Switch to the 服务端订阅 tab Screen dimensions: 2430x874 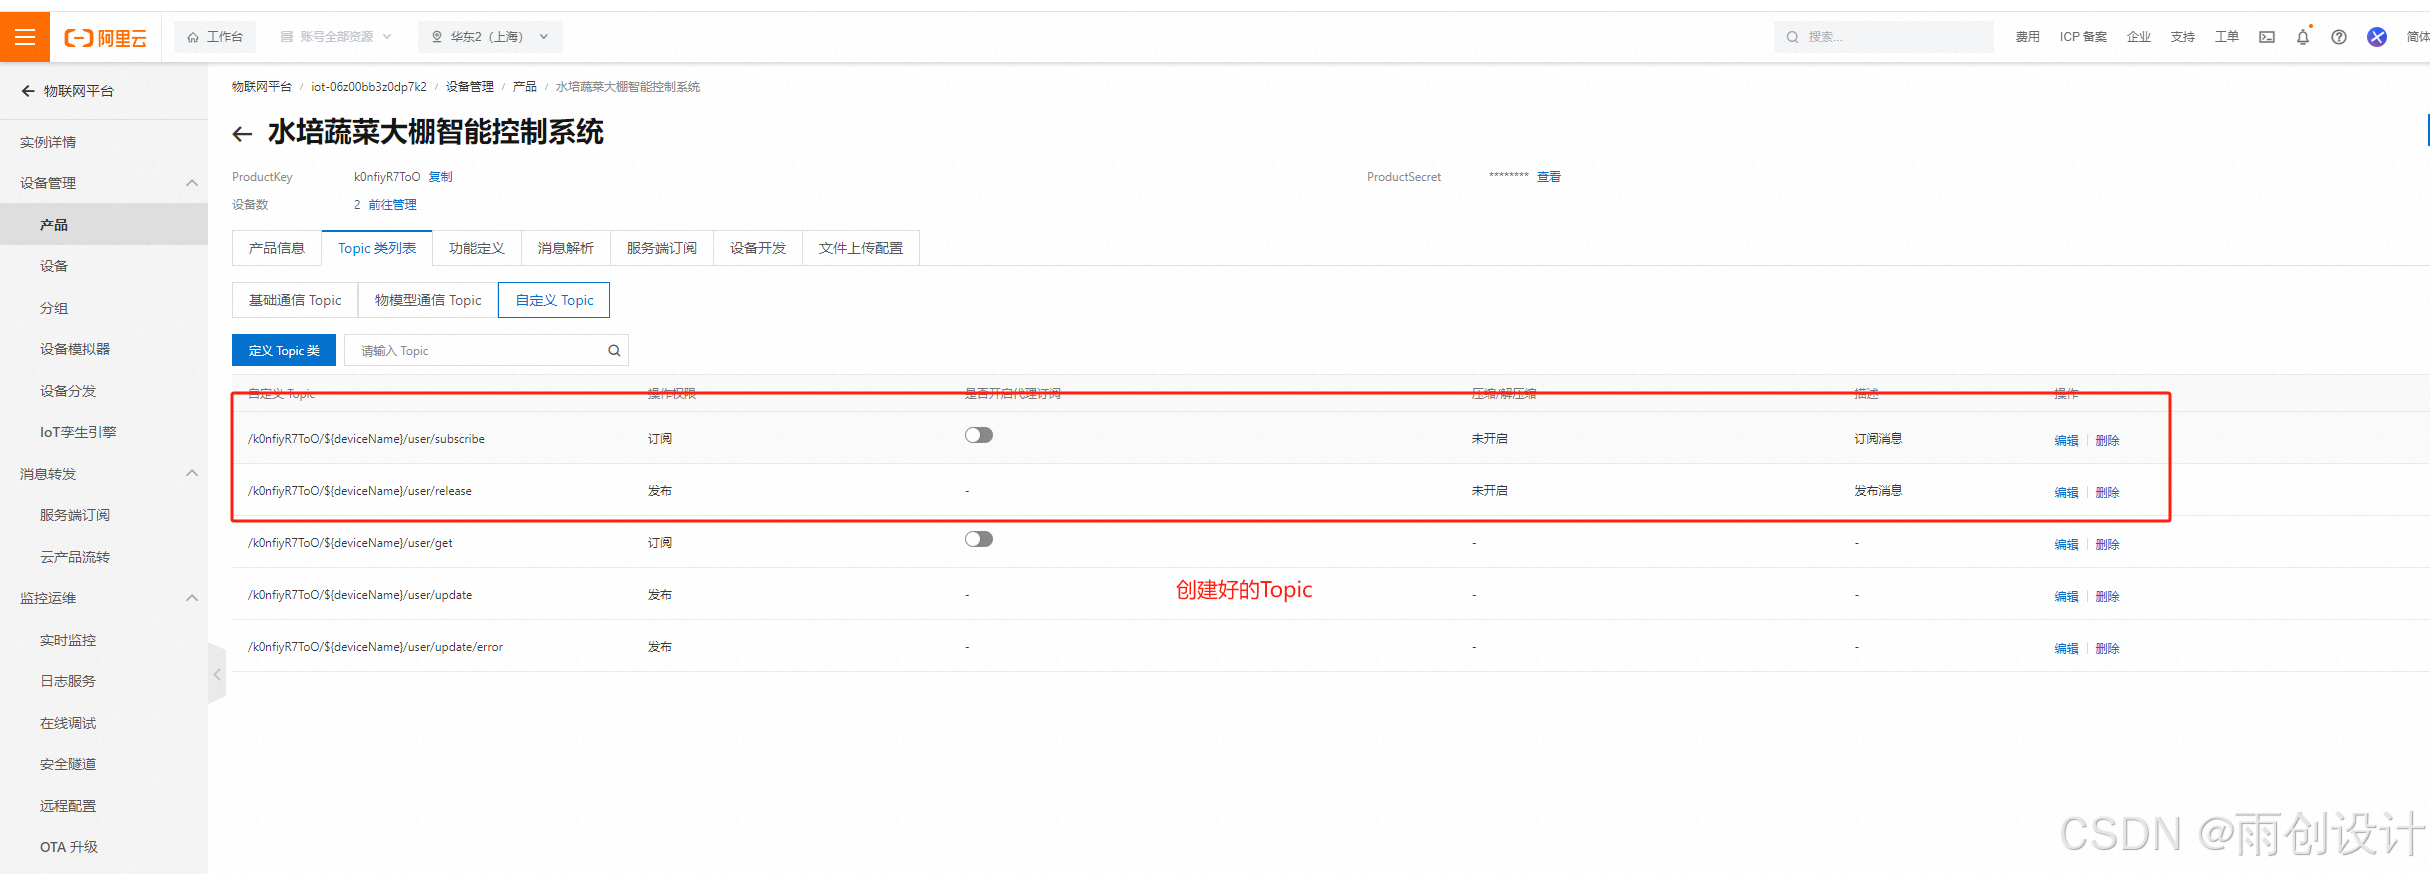pos(662,248)
